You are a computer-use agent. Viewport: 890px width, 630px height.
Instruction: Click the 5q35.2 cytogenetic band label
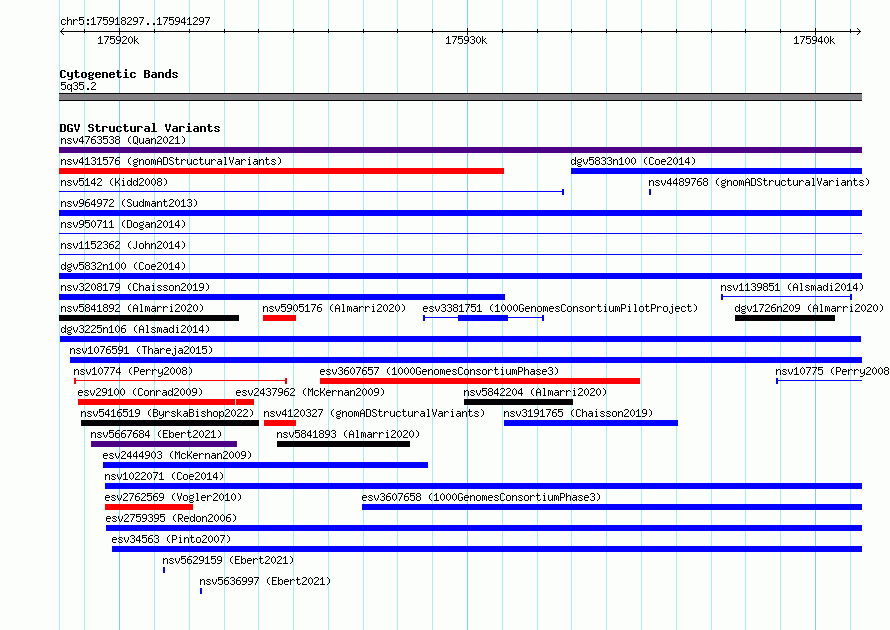(78, 86)
